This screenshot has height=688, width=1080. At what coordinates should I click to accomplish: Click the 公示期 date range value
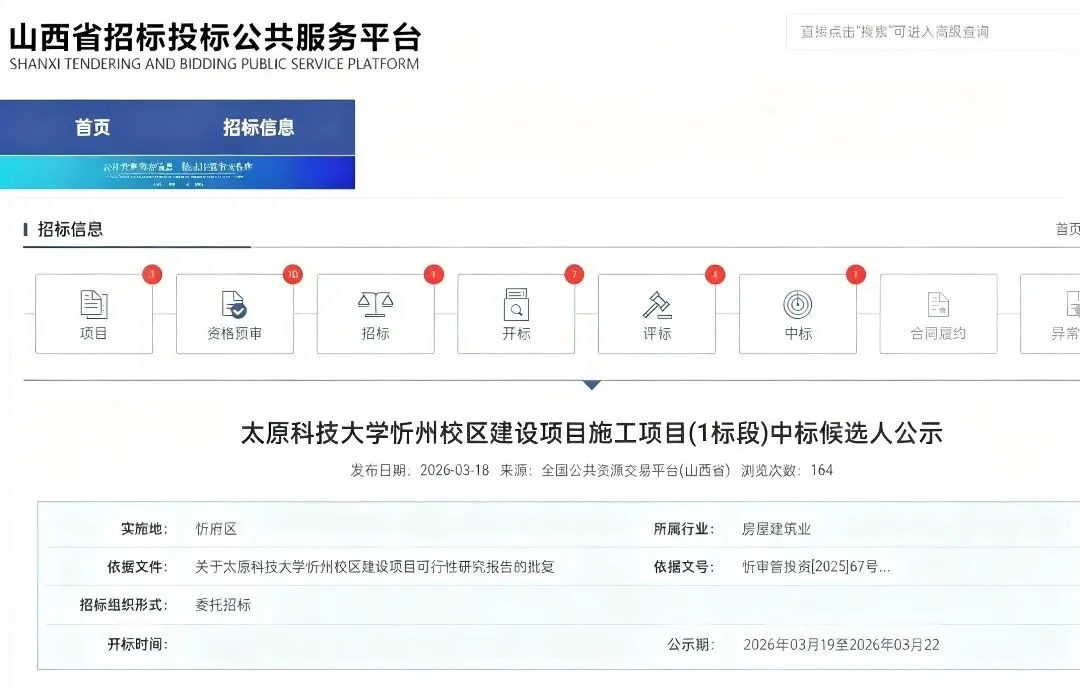841,645
